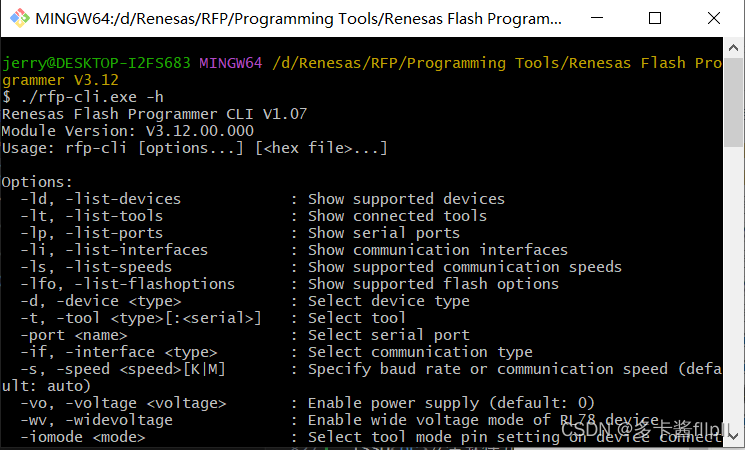
Task: Click the vertical scrollbar thumb
Action: 733,103
